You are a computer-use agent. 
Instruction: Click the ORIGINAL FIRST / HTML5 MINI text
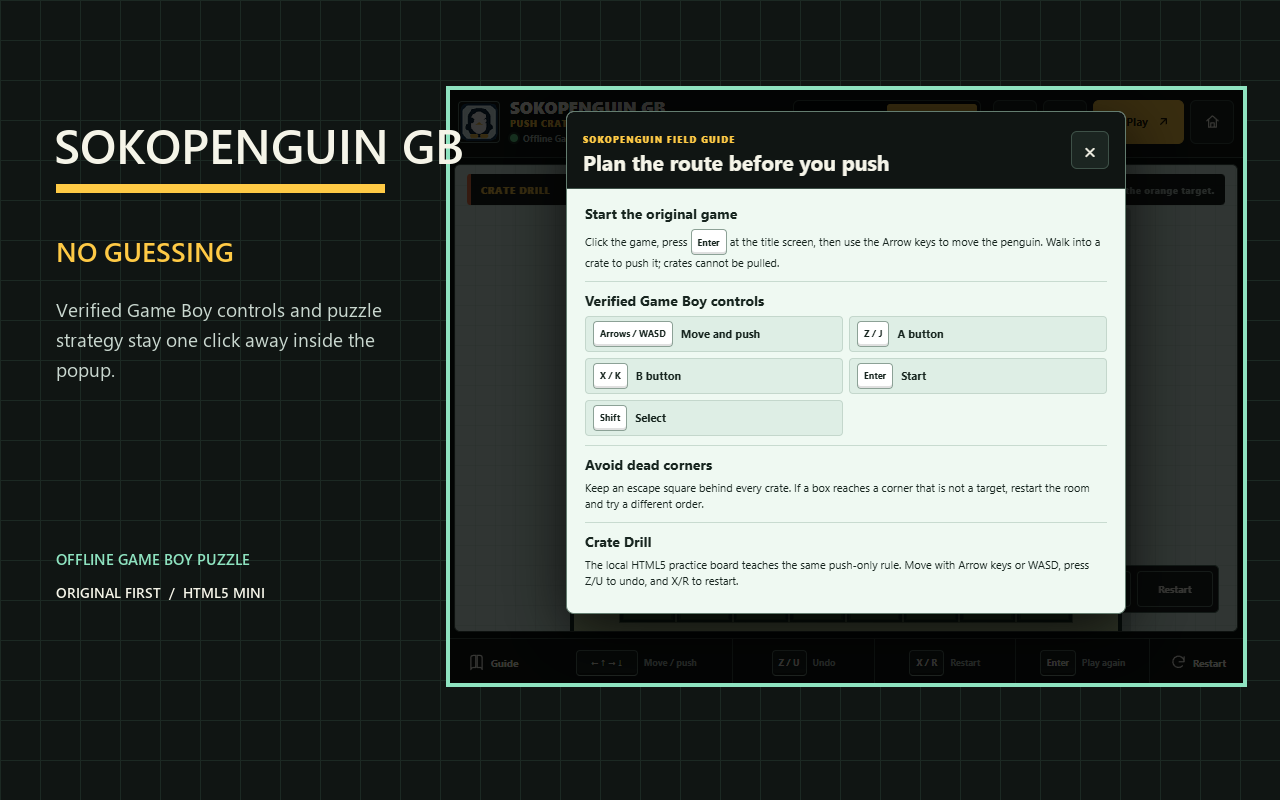pyautogui.click(x=160, y=593)
